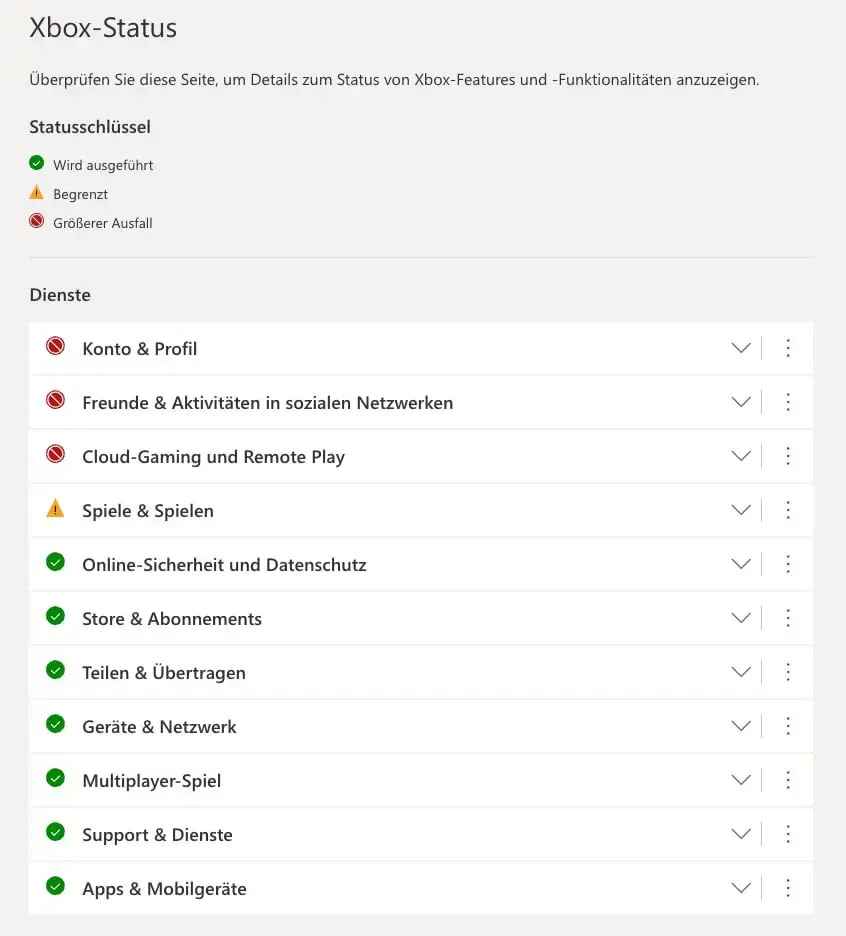
Task: Click outage icon beside Freunde & Aktivitäten
Action: [x=56, y=400]
